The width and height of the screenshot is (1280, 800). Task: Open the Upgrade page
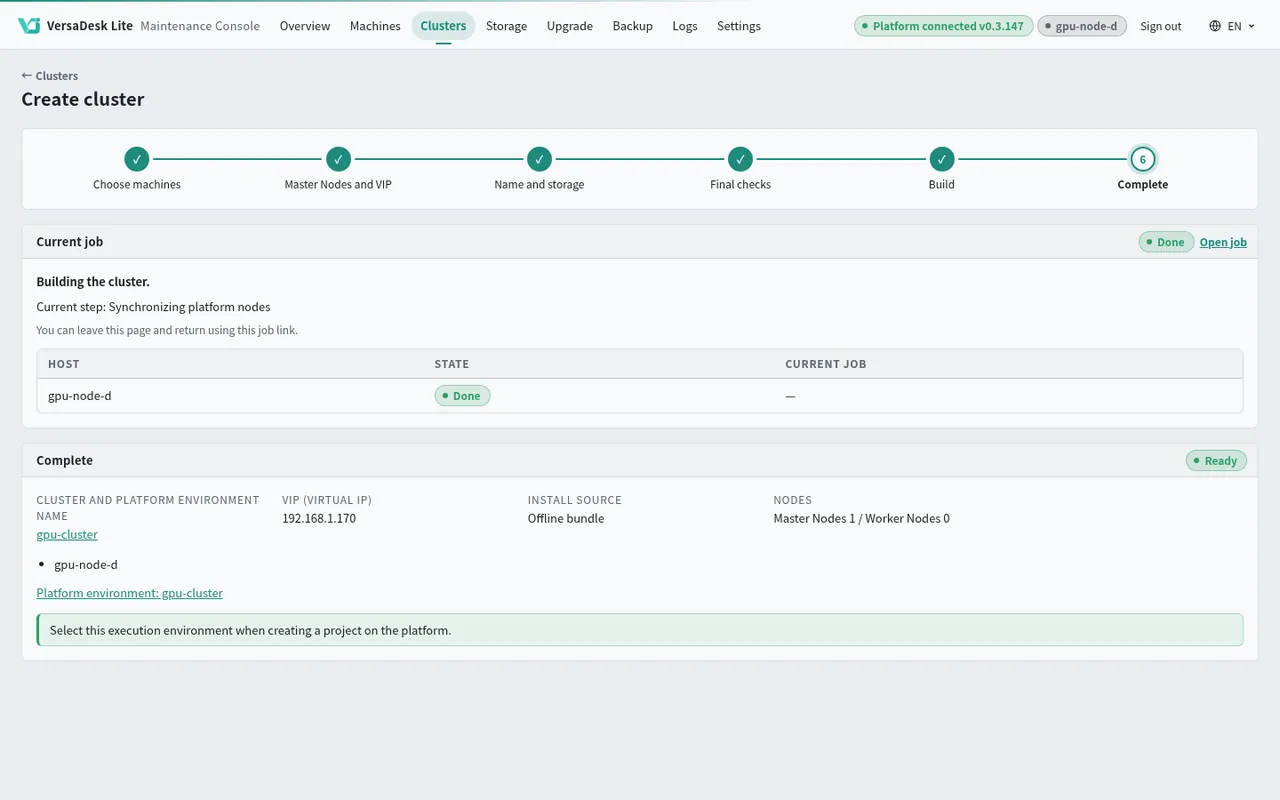(x=570, y=26)
